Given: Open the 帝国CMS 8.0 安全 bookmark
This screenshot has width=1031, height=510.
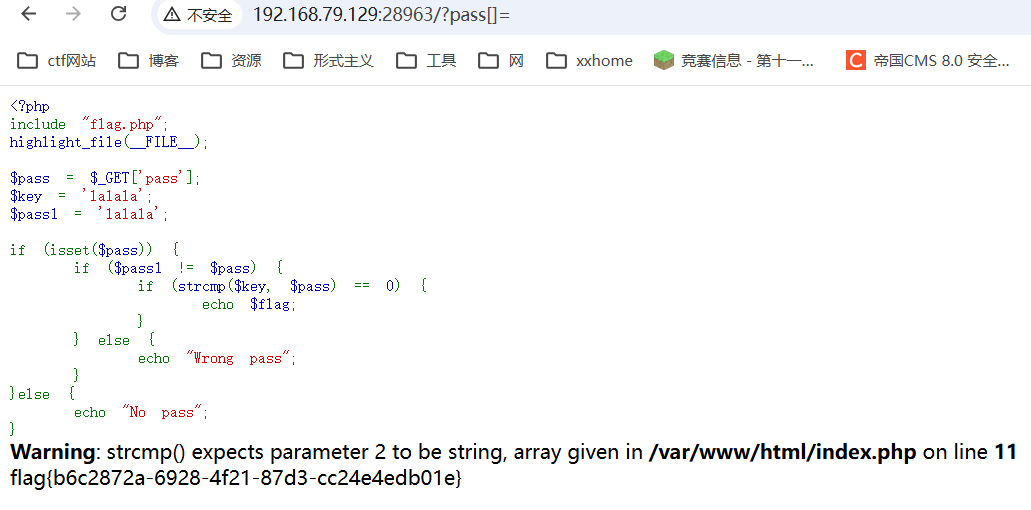Looking at the screenshot, I should [928, 61].
